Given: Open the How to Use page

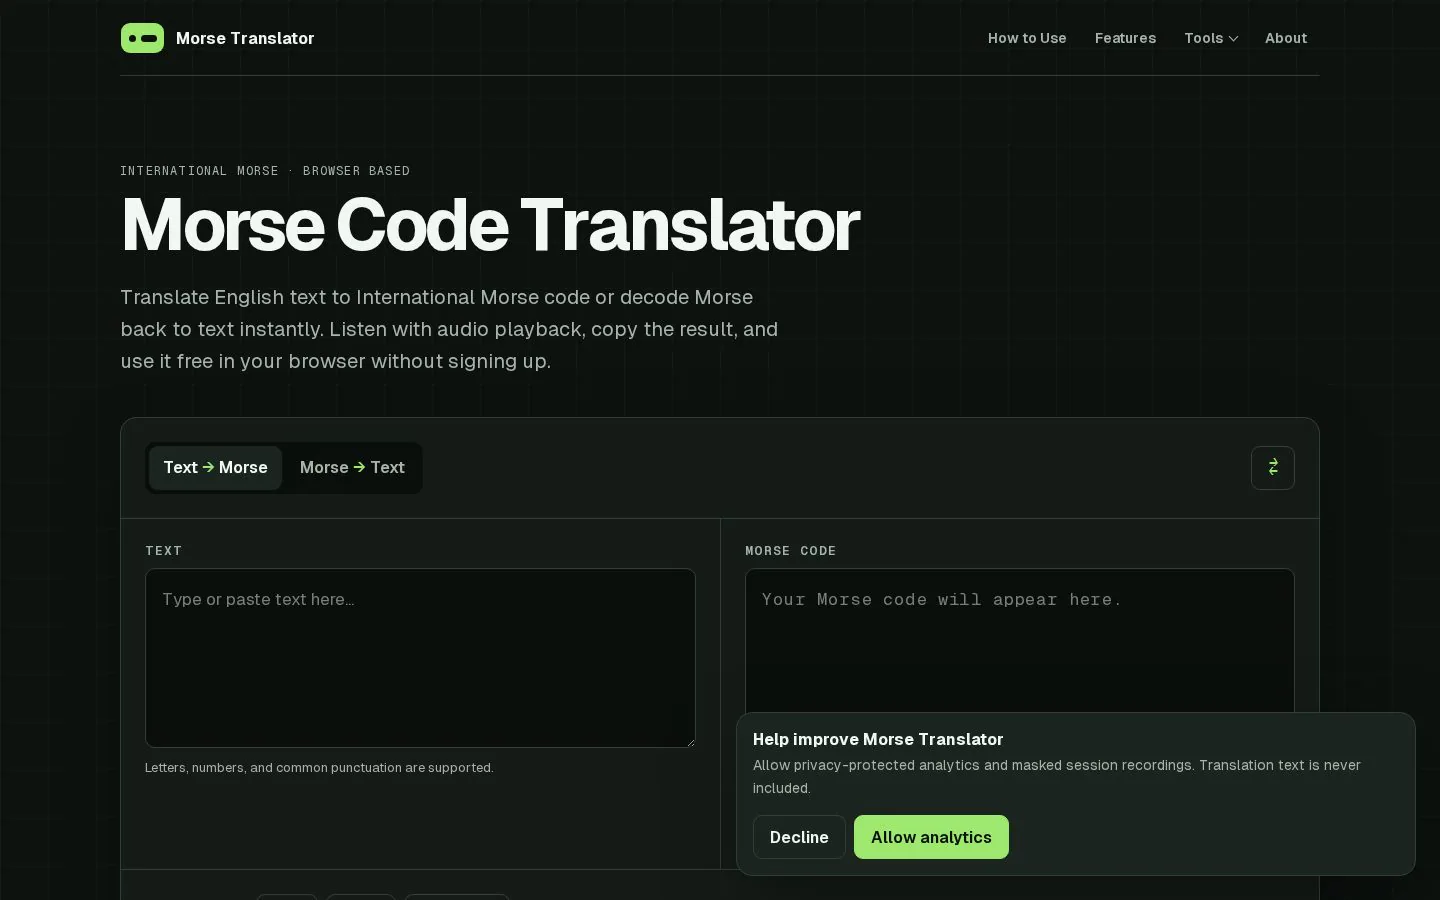Looking at the screenshot, I should pos(1027,38).
